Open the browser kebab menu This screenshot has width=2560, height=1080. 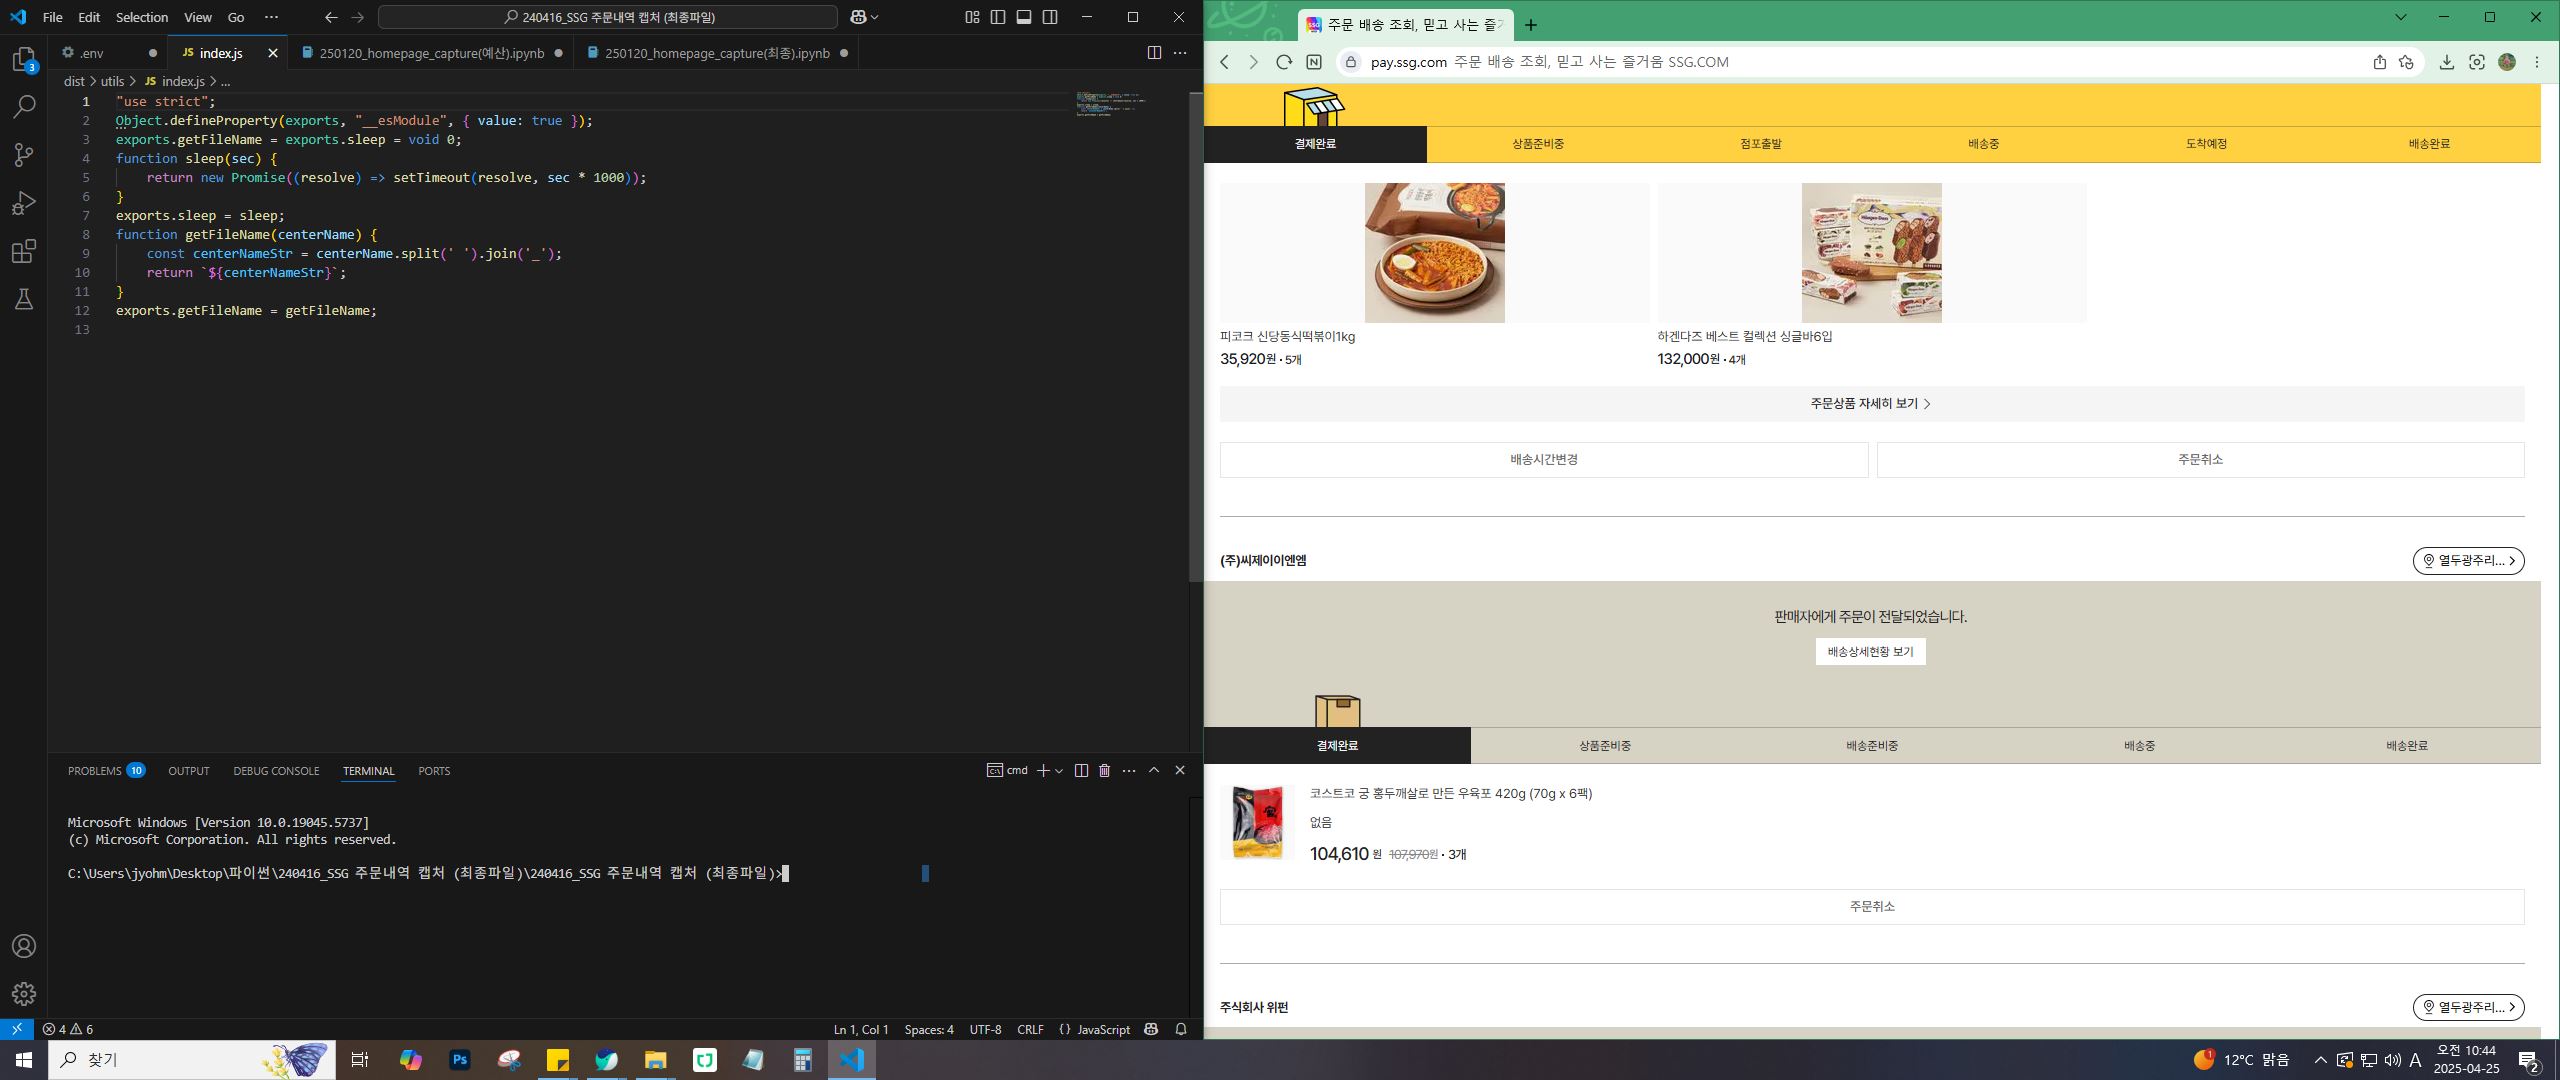(x=2537, y=62)
